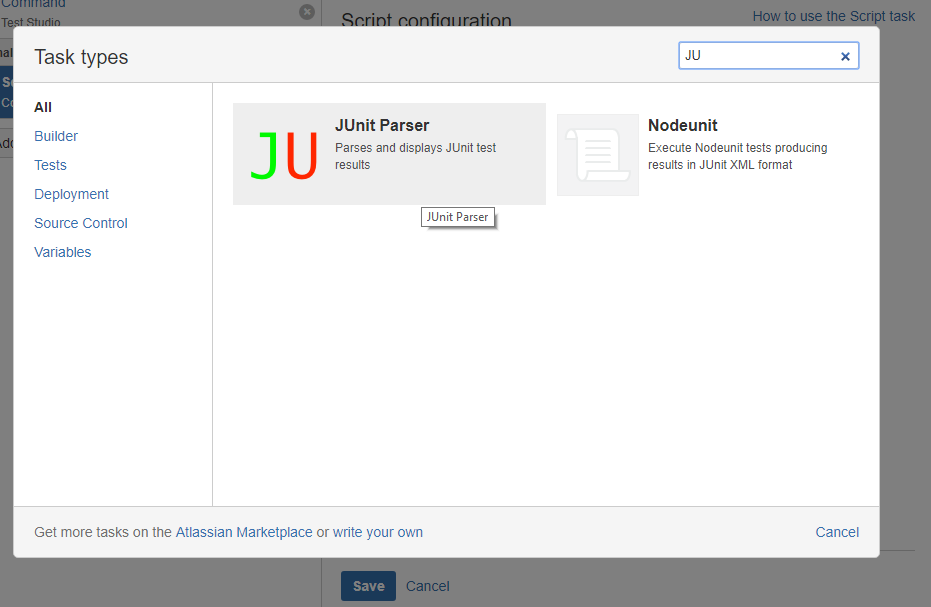Image resolution: width=931 pixels, height=607 pixels.
Task: Click the JU search input field
Action: coord(768,56)
